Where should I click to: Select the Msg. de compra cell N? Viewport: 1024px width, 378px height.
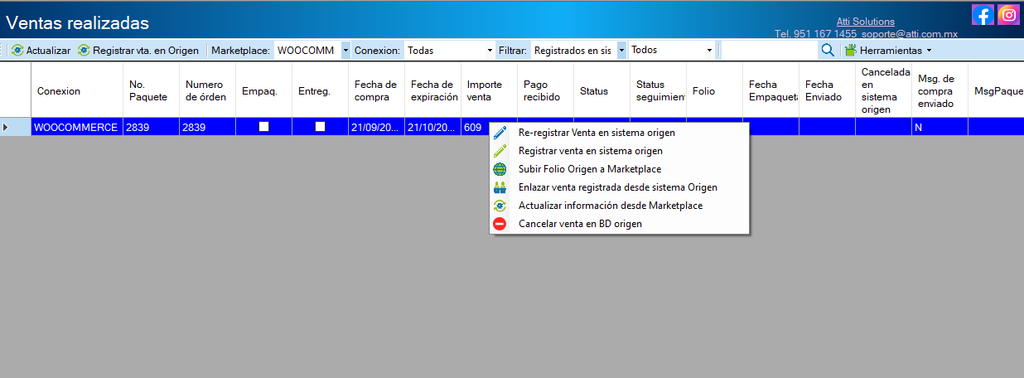(940, 127)
